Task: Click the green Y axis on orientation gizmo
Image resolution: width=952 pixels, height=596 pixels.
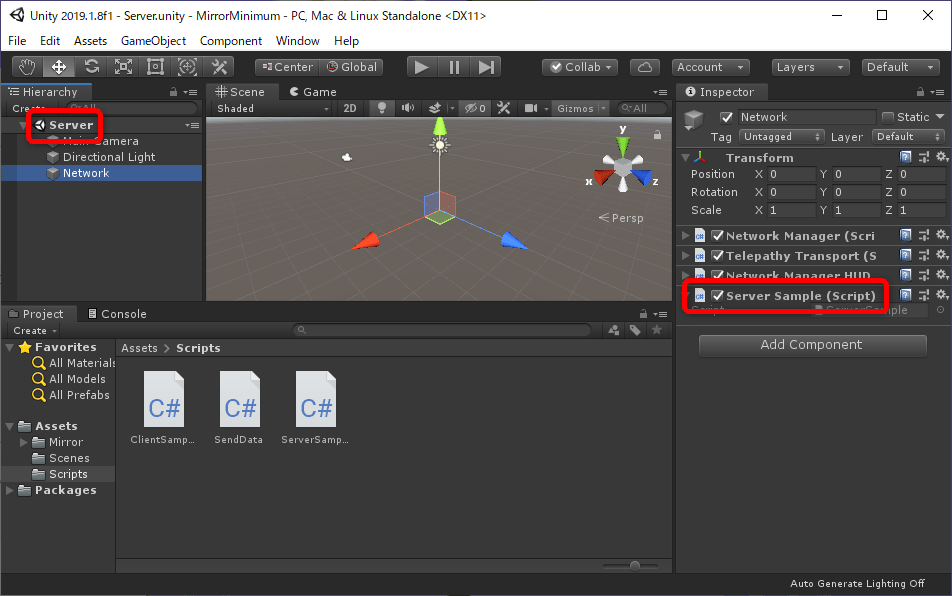Action: click(622, 144)
